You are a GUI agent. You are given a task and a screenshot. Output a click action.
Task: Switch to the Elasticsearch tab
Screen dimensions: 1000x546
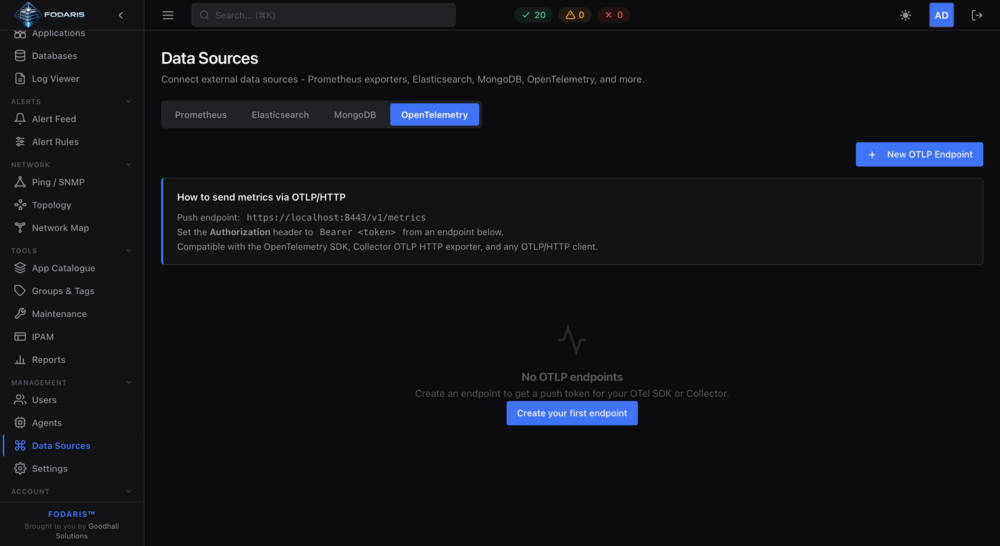point(280,115)
